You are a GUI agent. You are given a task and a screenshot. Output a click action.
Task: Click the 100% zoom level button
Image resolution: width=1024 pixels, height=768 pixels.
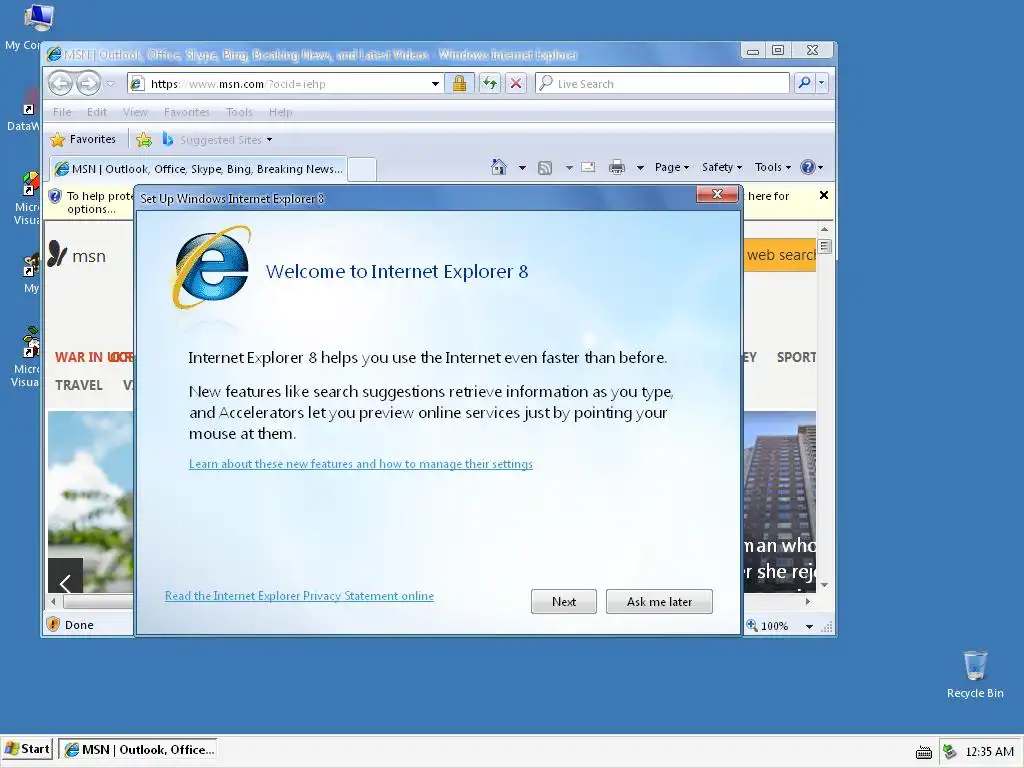pyautogui.click(x=768, y=626)
